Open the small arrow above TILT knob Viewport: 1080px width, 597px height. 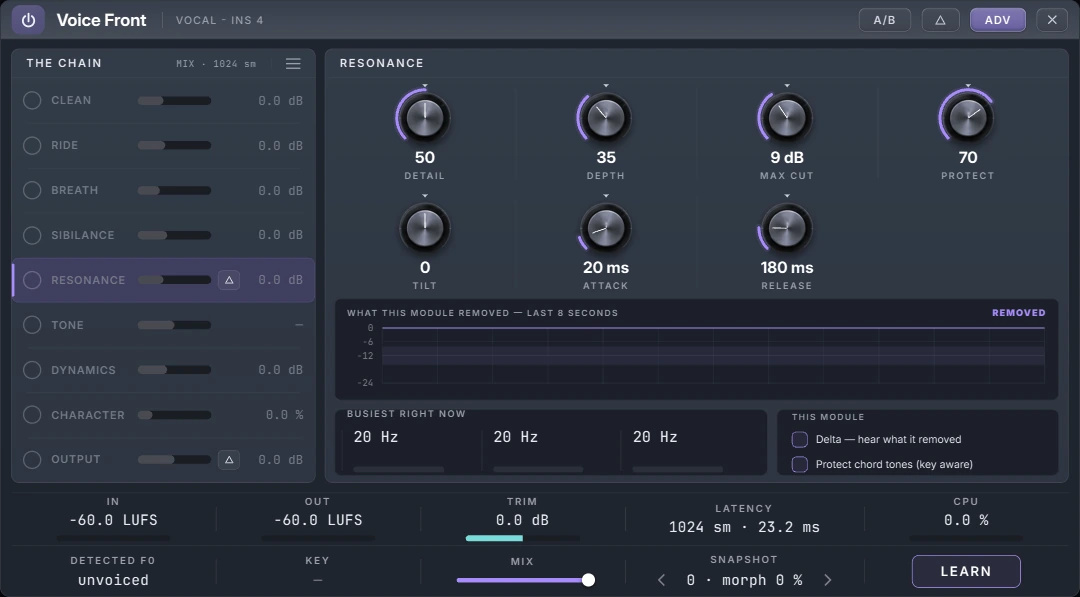coord(425,196)
